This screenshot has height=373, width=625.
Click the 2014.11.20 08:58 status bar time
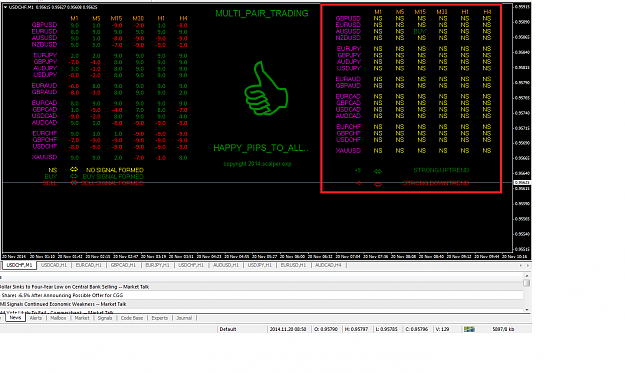pos(288,329)
